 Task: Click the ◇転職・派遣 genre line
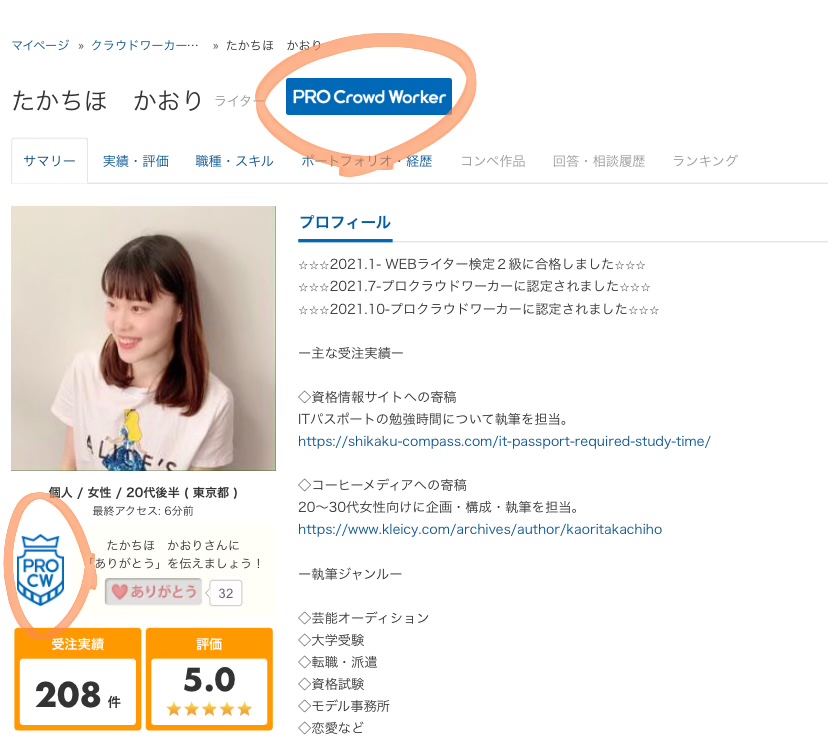337,662
